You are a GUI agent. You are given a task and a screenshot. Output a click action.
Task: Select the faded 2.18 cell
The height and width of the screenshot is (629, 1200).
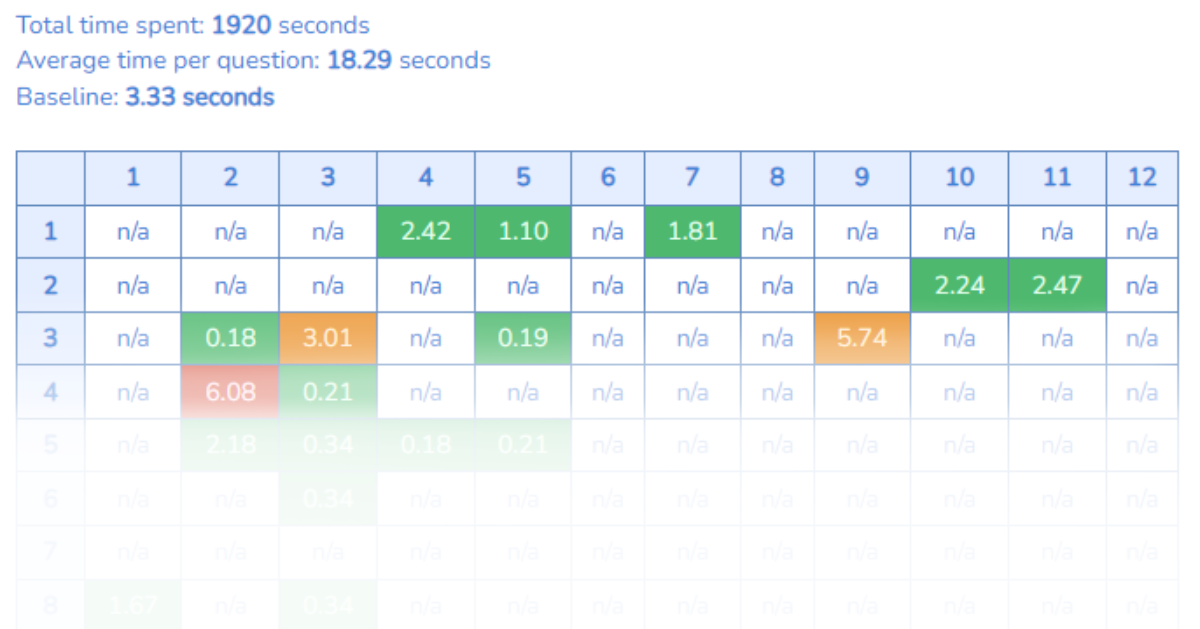coord(230,444)
